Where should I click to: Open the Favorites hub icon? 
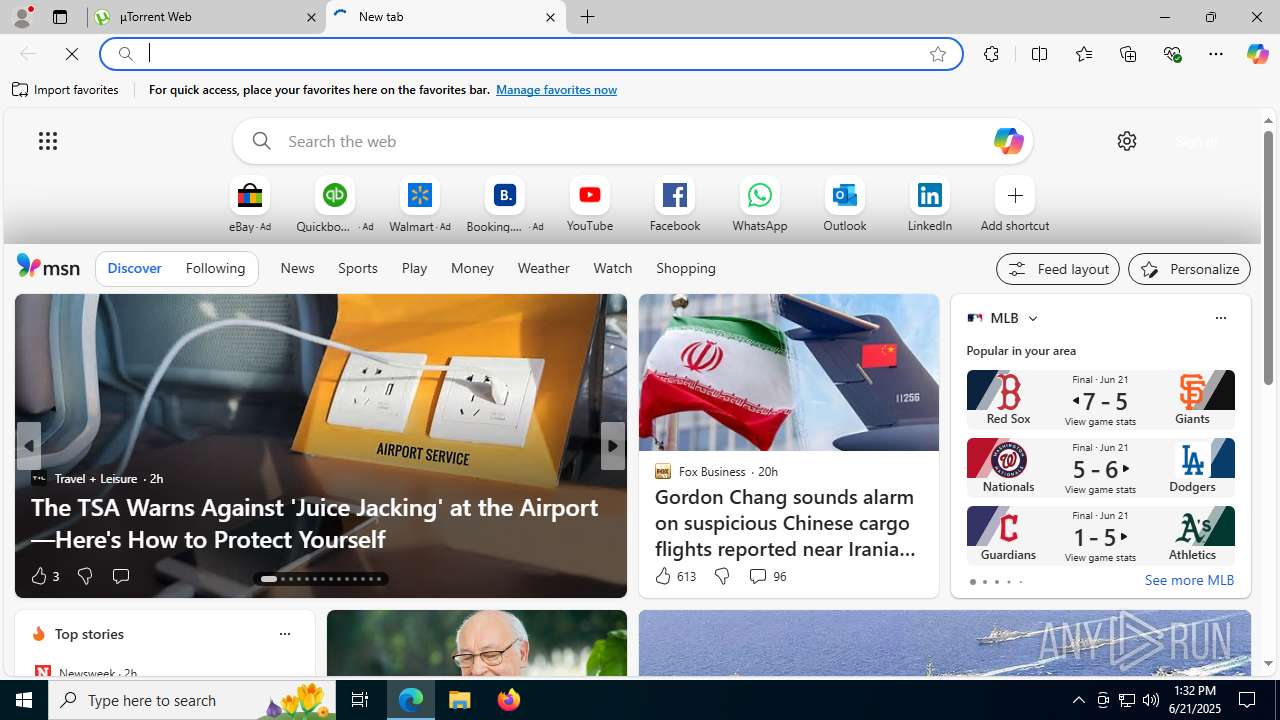[1083, 54]
